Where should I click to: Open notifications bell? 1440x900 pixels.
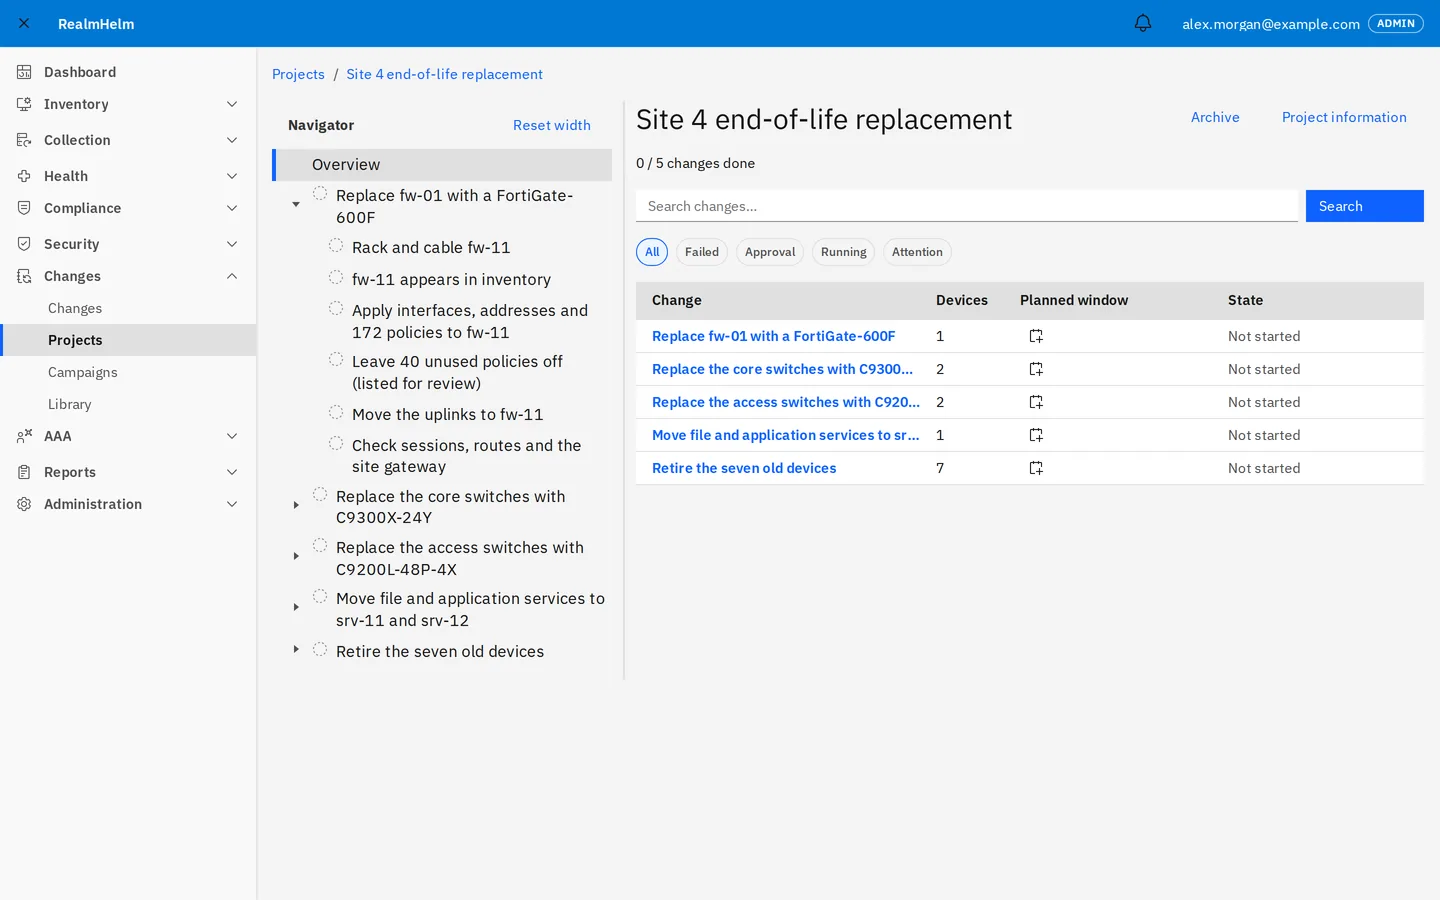[x=1143, y=23]
